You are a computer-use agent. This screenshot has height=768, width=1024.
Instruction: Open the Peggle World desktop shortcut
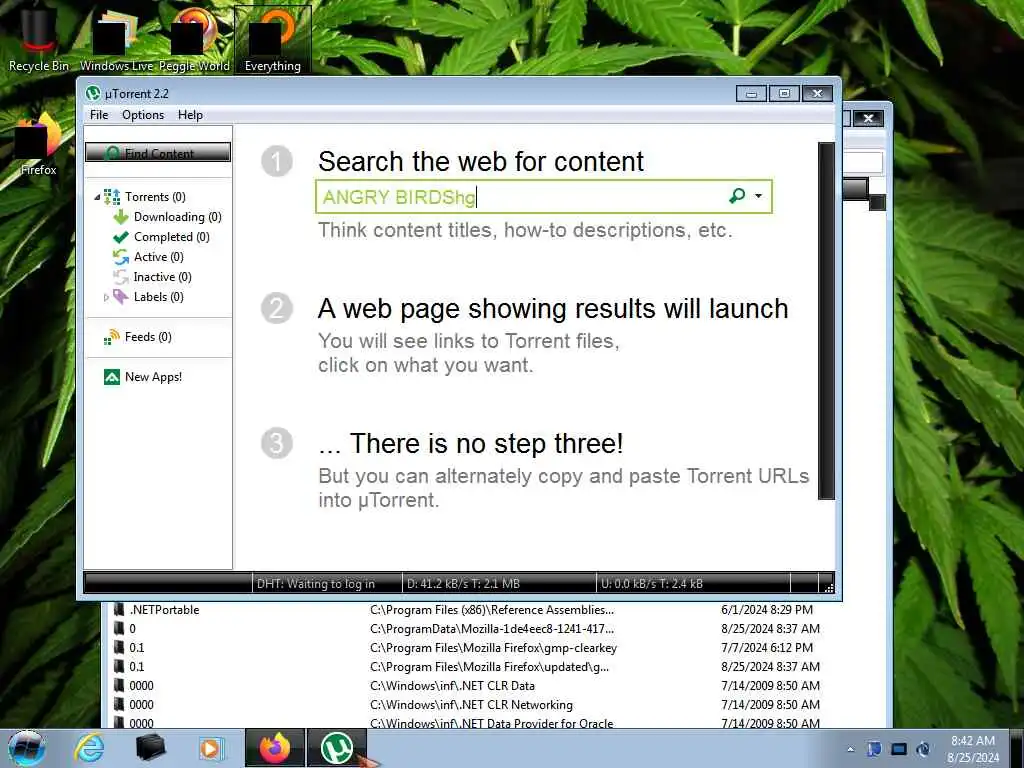pos(194,38)
